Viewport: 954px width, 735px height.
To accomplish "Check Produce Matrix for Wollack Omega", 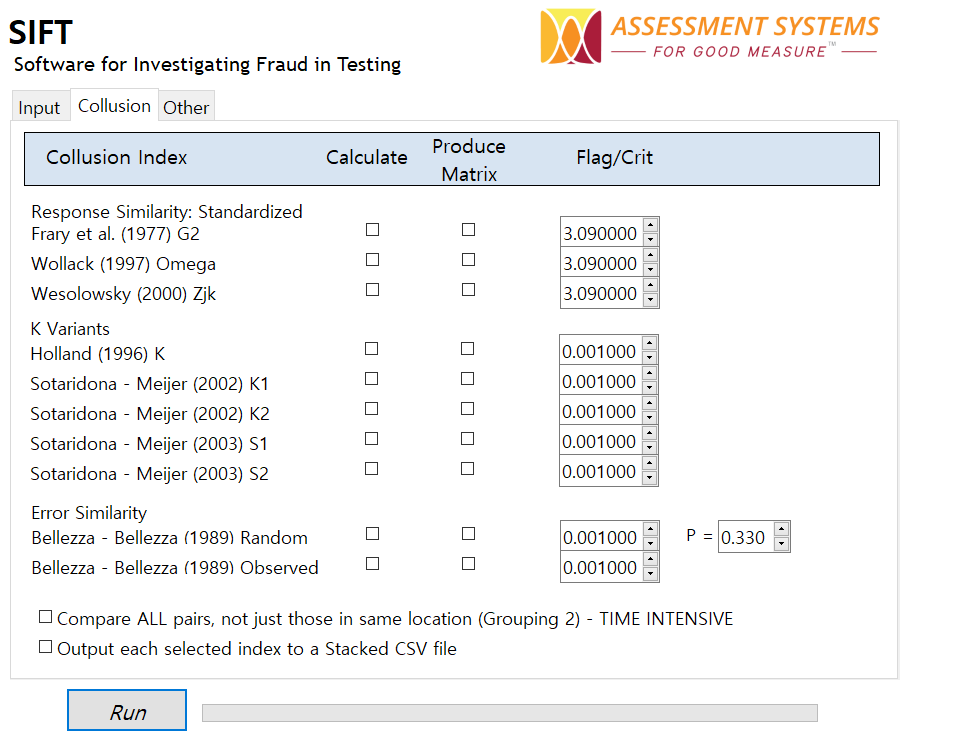I will (468, 260).
